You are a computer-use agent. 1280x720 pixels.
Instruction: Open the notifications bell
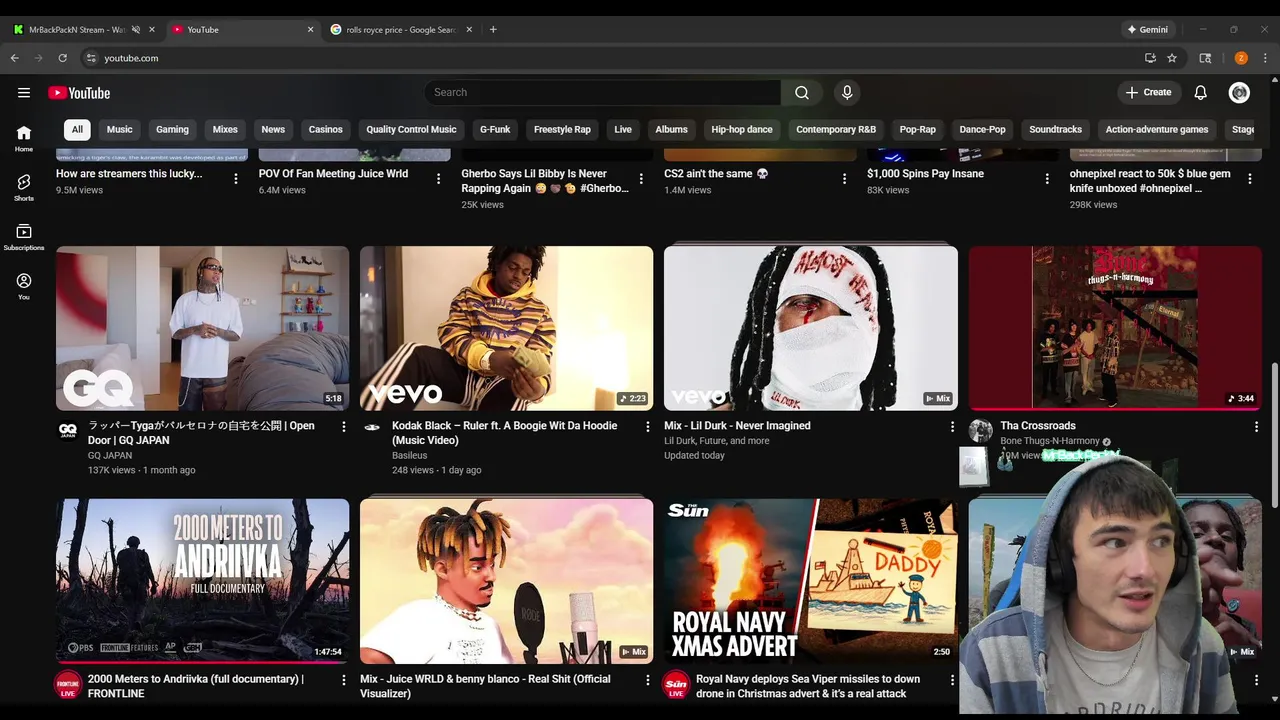tap(1201, 93)
